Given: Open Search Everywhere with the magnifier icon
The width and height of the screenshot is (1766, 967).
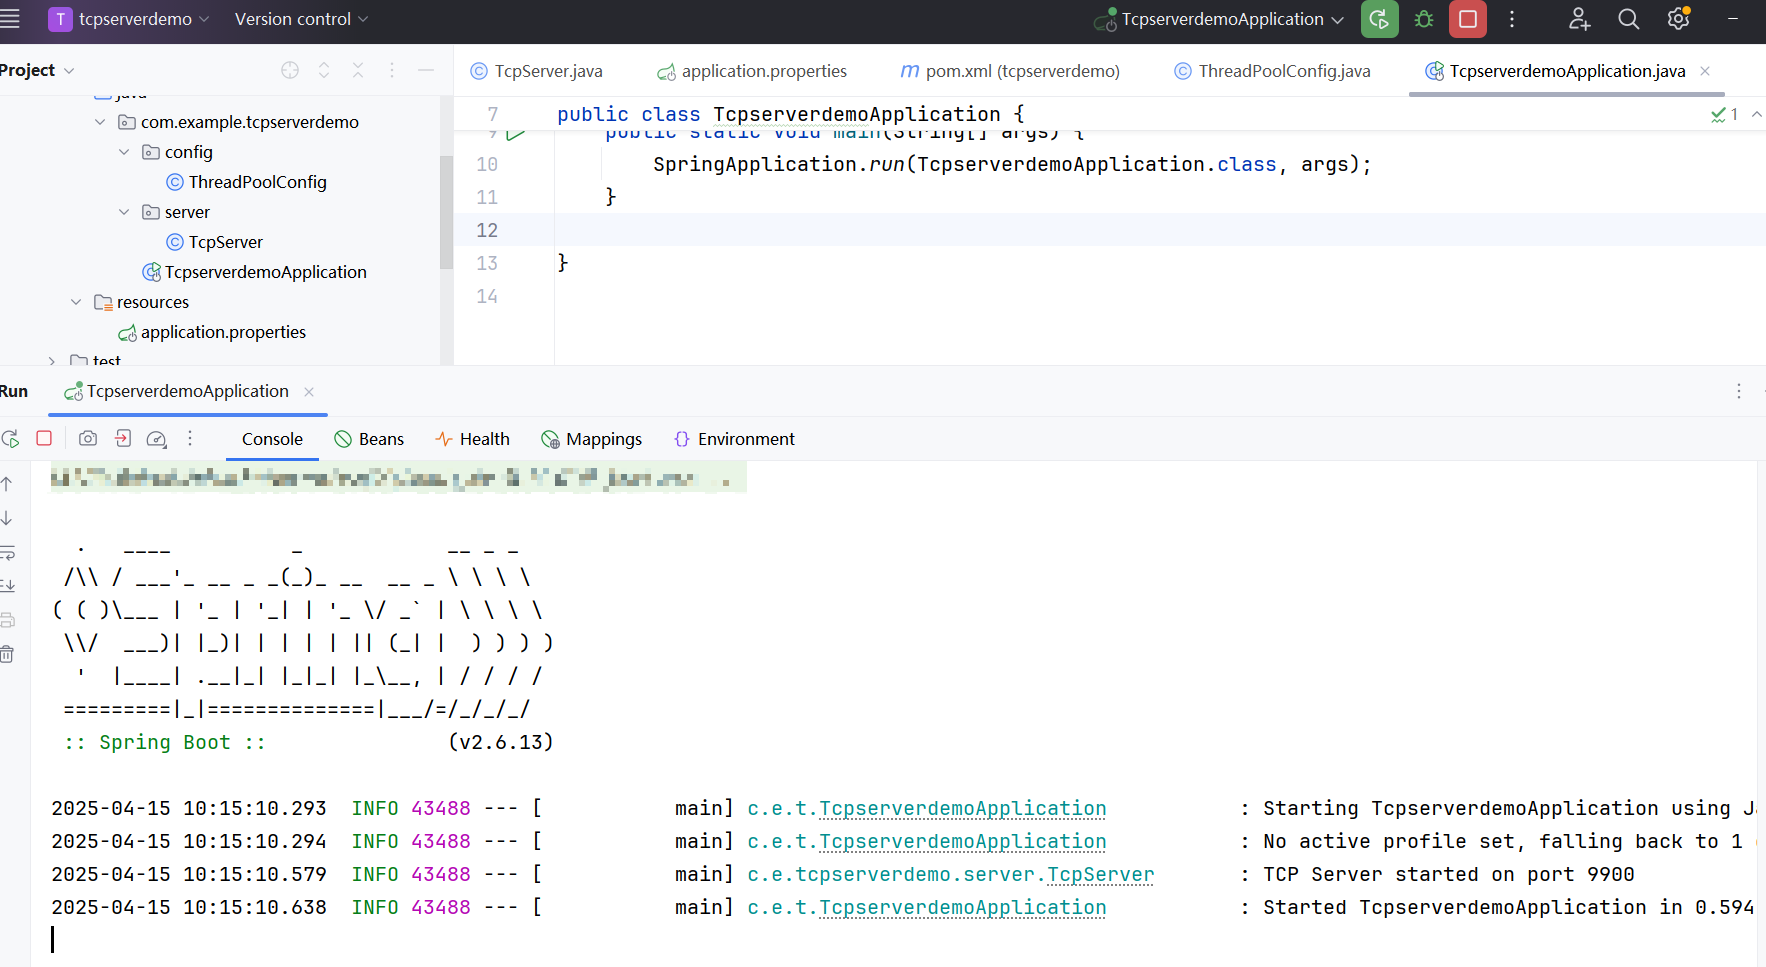Looking at the screenshot, I should click(x=1628, y=19).
